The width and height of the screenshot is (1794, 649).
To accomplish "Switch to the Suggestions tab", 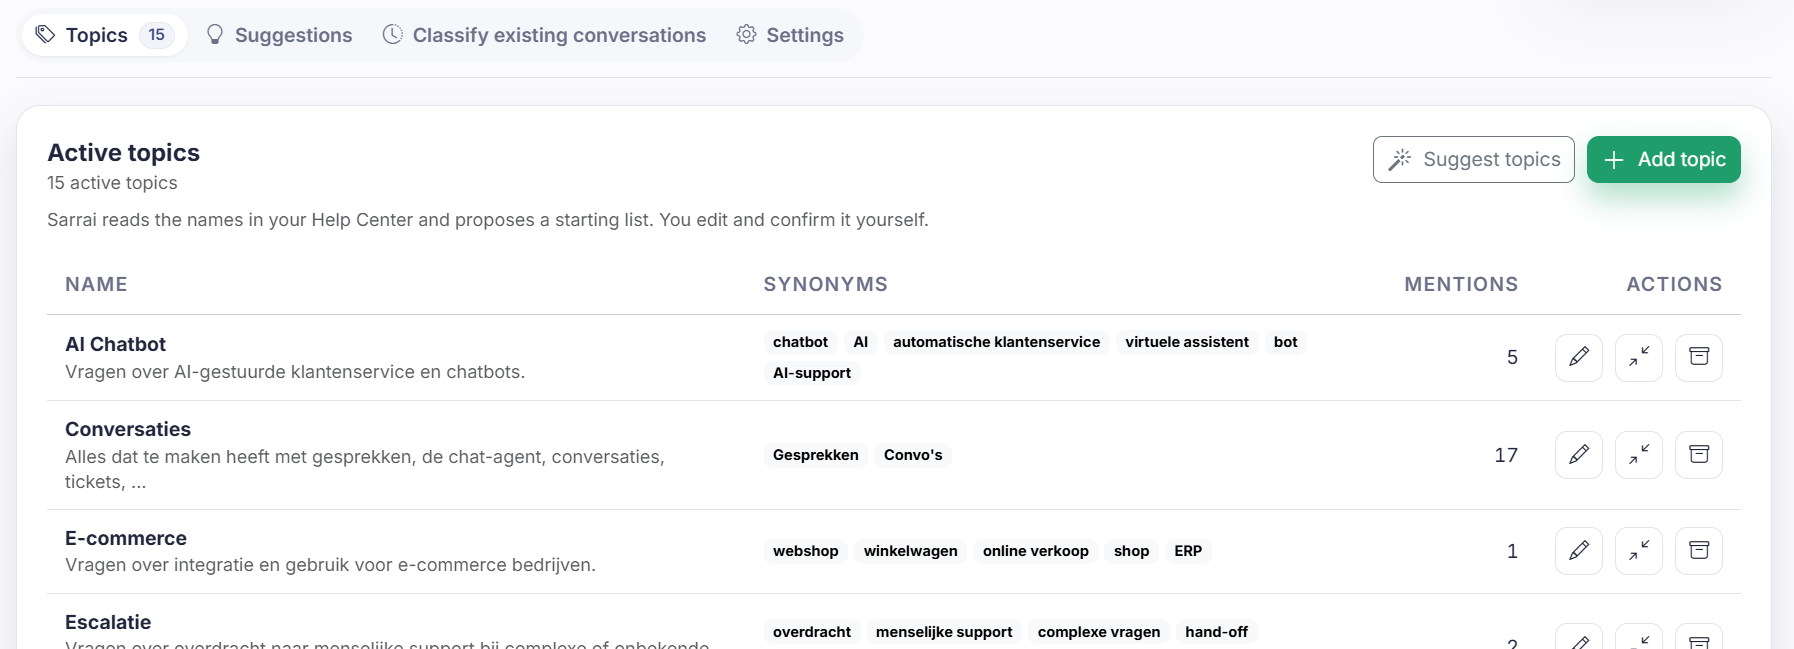I will coord(279,35).
